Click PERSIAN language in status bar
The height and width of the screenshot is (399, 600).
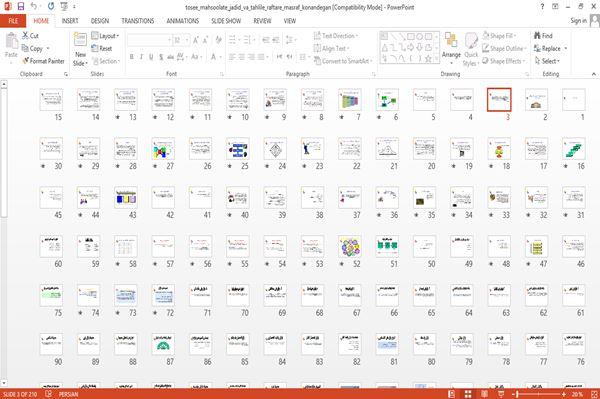click(68, 394)
